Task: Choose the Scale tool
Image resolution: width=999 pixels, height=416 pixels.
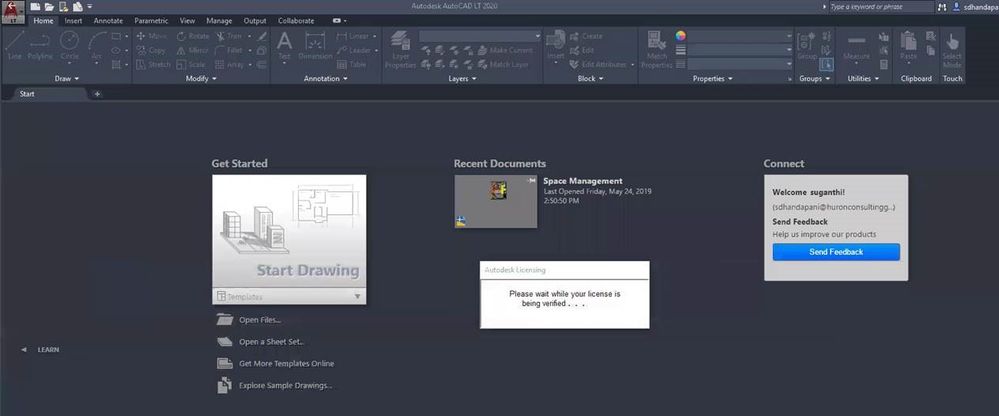Action: tap(191, 64)
